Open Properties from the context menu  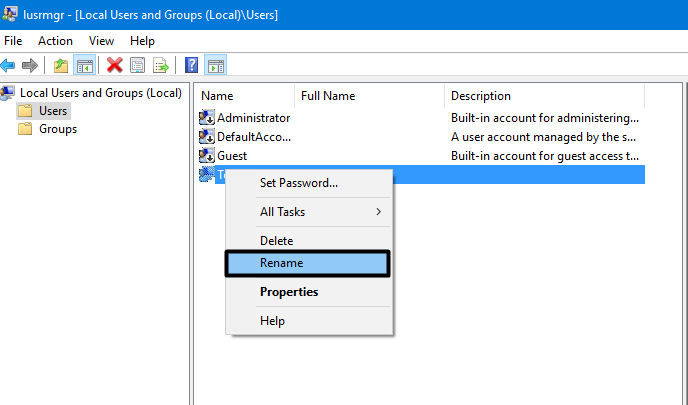pos(309,292)
